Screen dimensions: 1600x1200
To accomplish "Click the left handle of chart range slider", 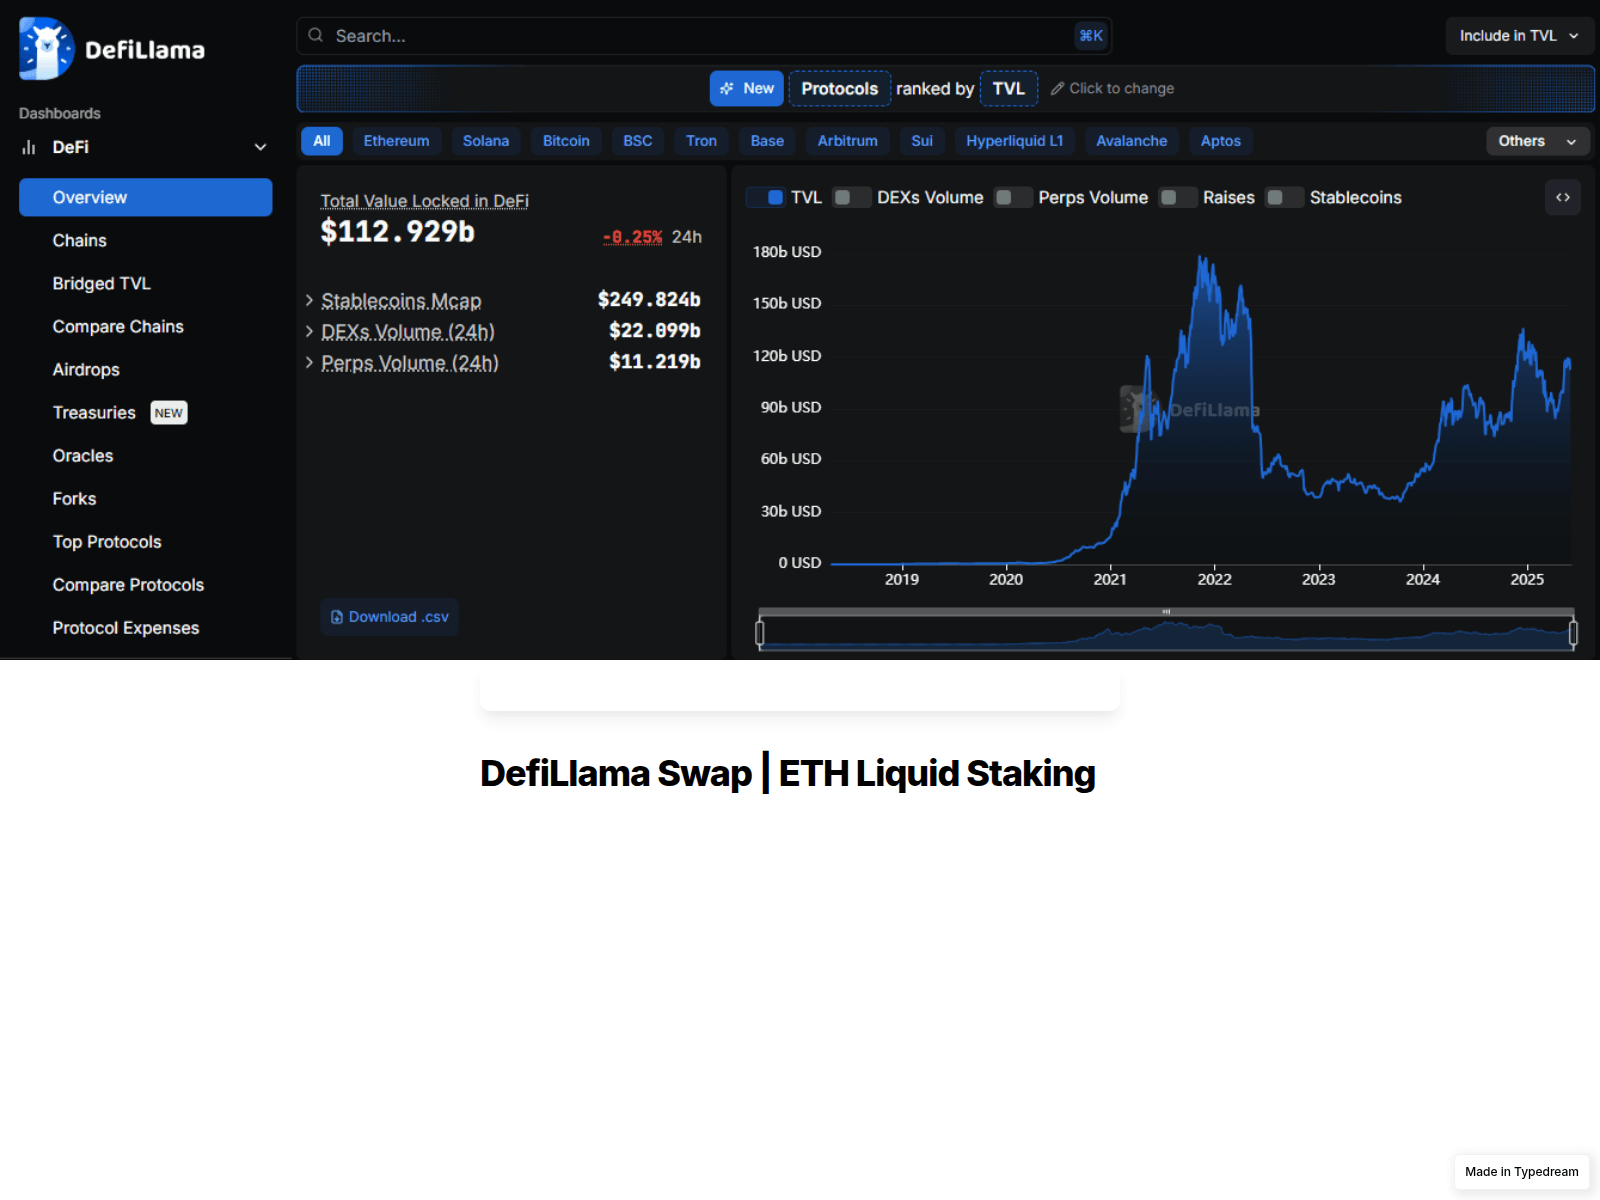I will [x=760, y=632].
